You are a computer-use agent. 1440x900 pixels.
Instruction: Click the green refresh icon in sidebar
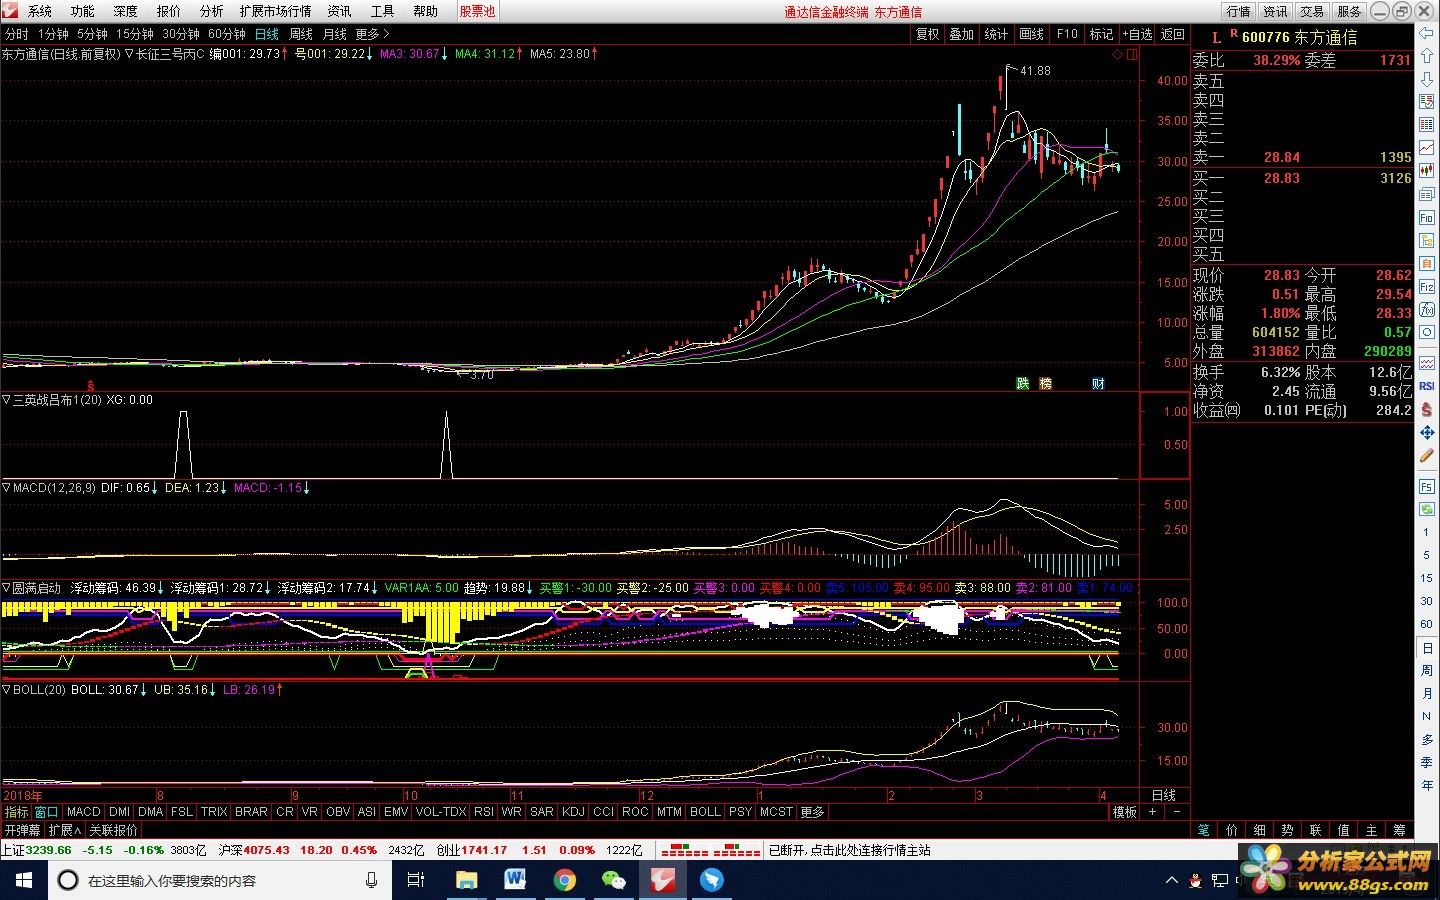(x=1427, y=510)
